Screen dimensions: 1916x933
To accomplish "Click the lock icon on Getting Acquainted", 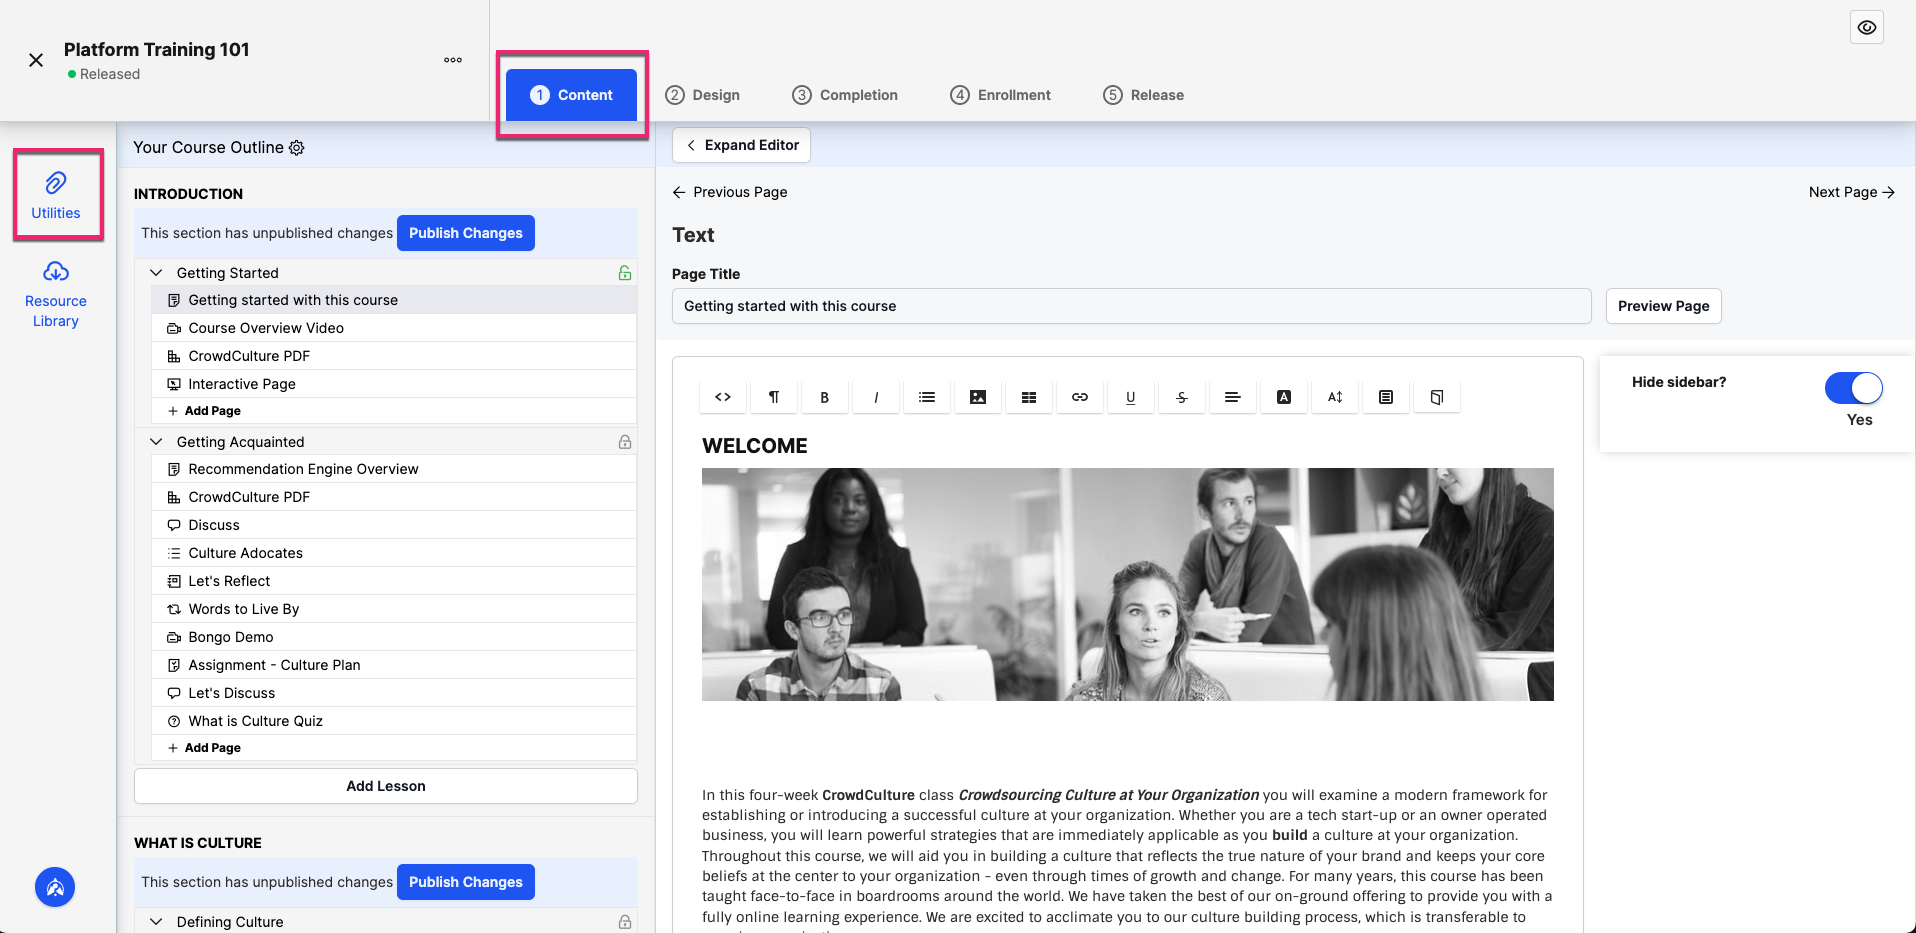I will coord(625,442).
